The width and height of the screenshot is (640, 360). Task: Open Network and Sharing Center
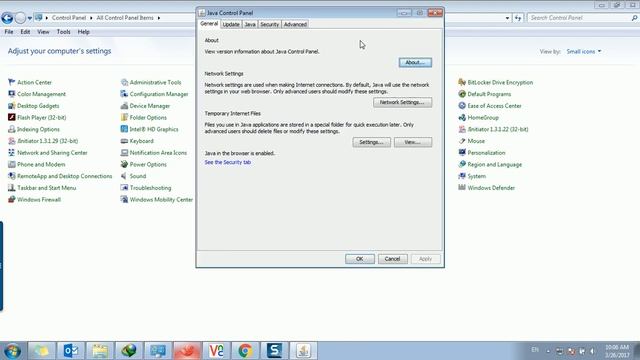coord(47,153)
